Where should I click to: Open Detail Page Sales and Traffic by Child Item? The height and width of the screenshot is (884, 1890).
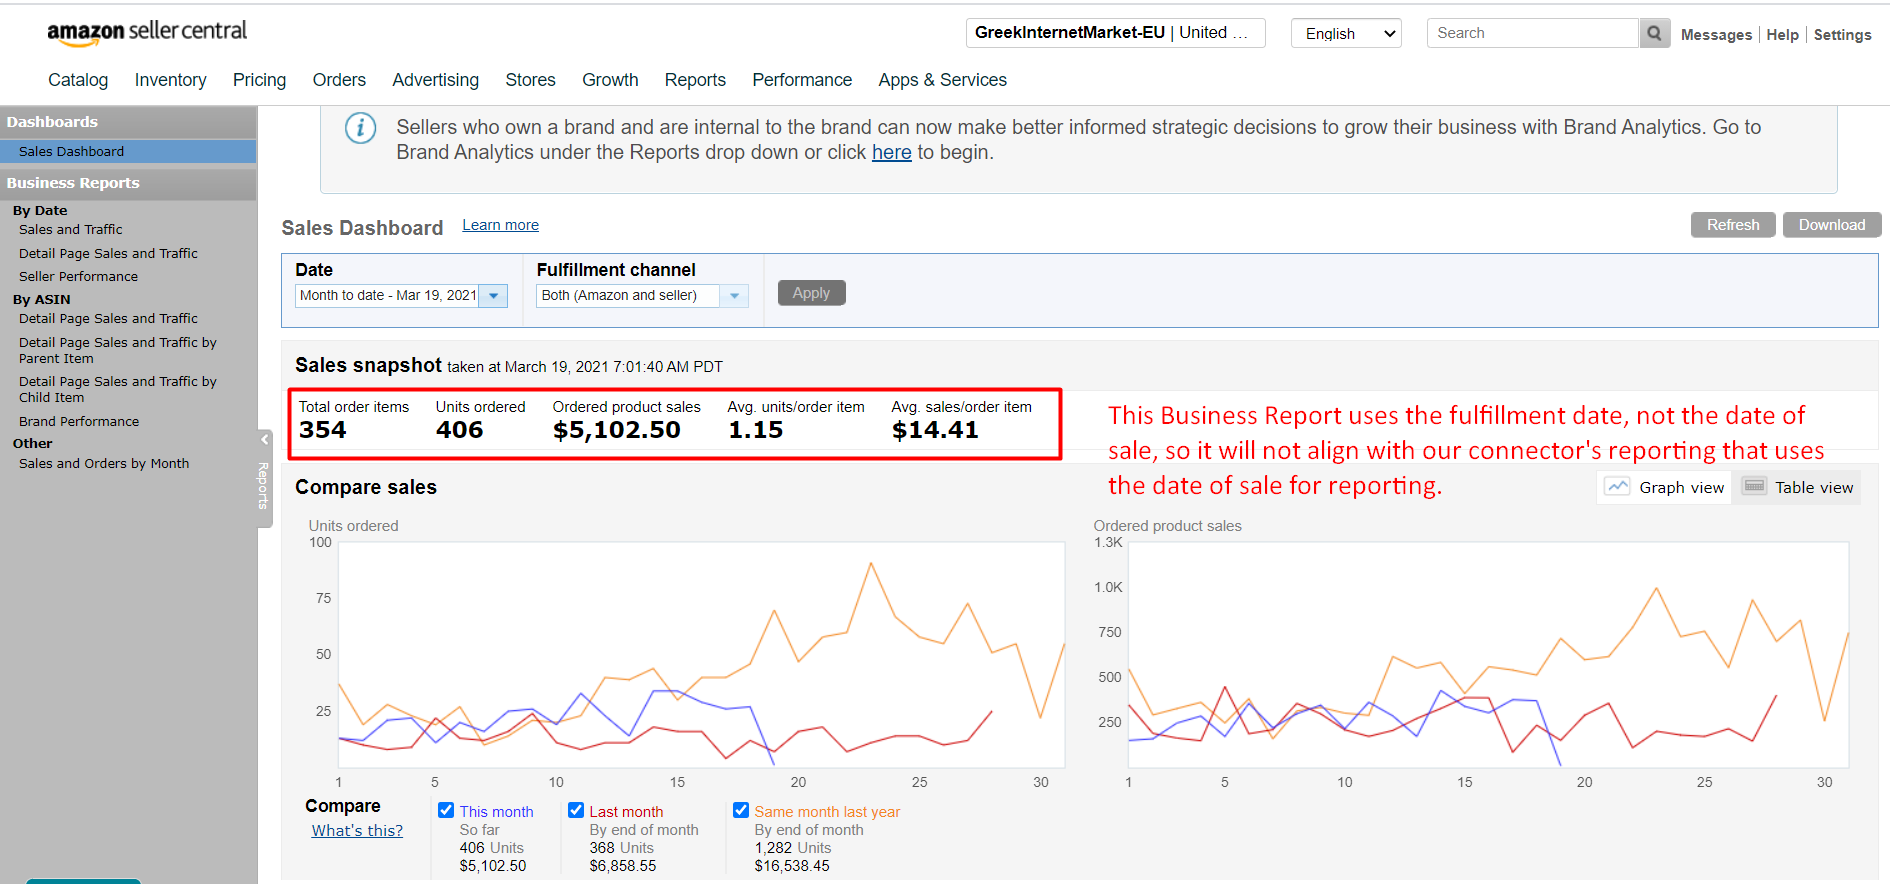117,389
